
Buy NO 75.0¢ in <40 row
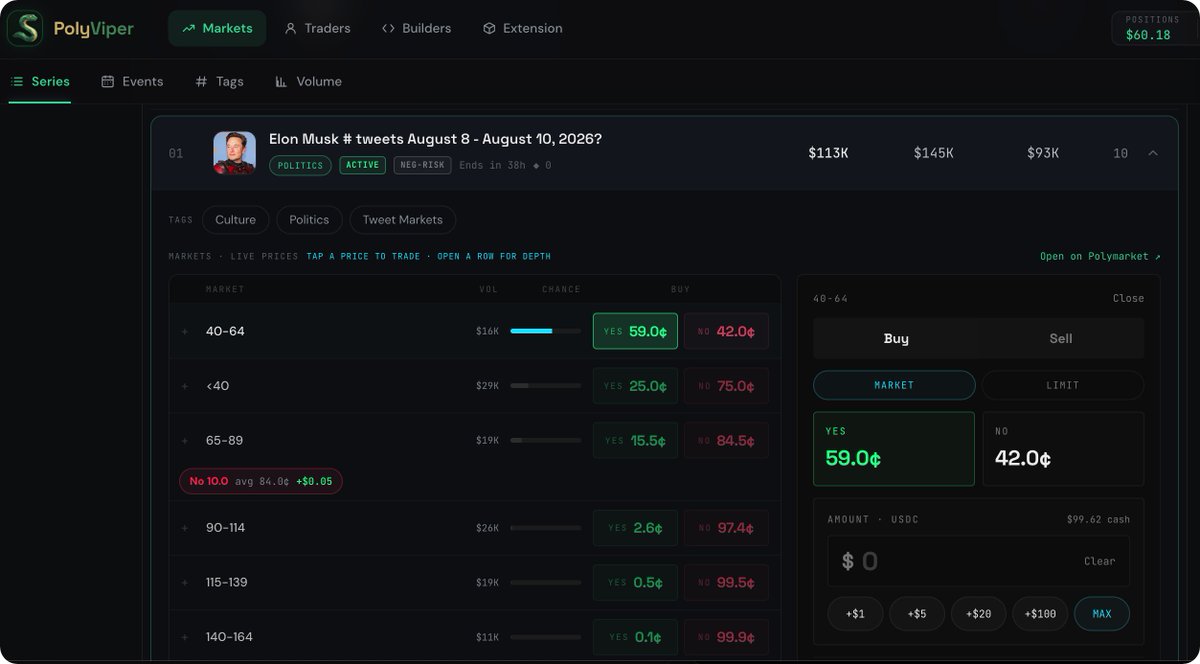[x=726, y=386]
